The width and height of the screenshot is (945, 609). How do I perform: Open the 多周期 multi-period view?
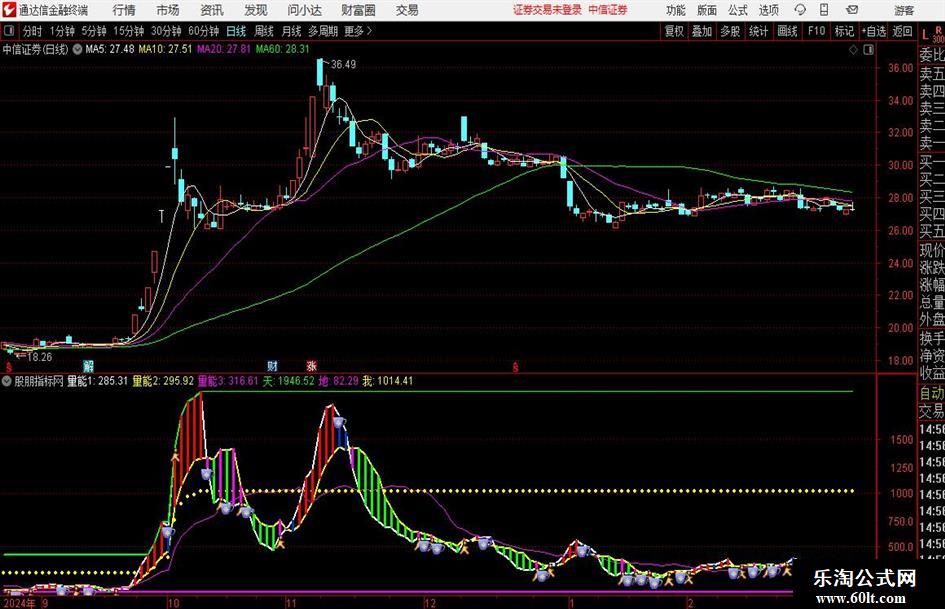323,31
